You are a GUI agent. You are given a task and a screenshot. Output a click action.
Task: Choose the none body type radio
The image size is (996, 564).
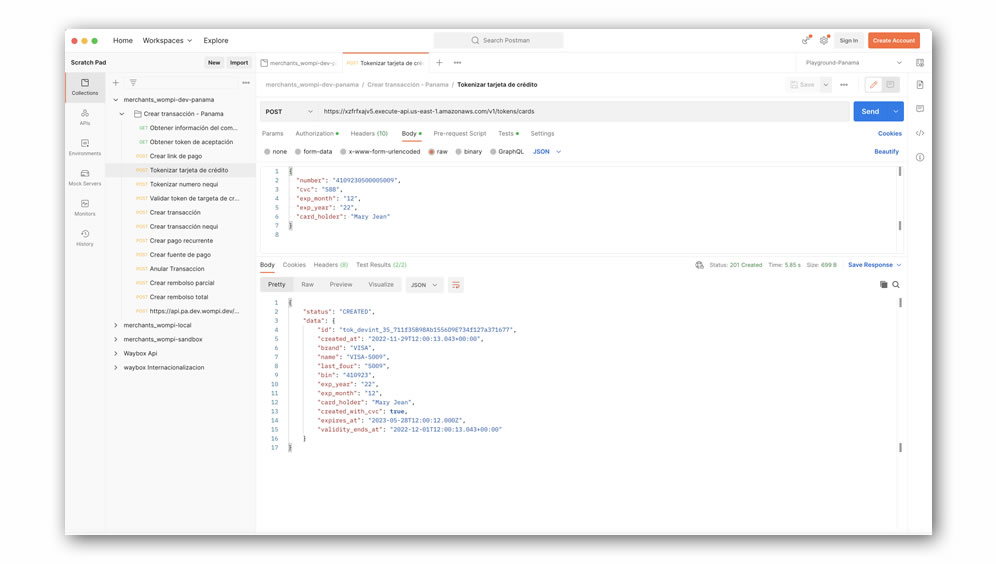click(275, 152)
